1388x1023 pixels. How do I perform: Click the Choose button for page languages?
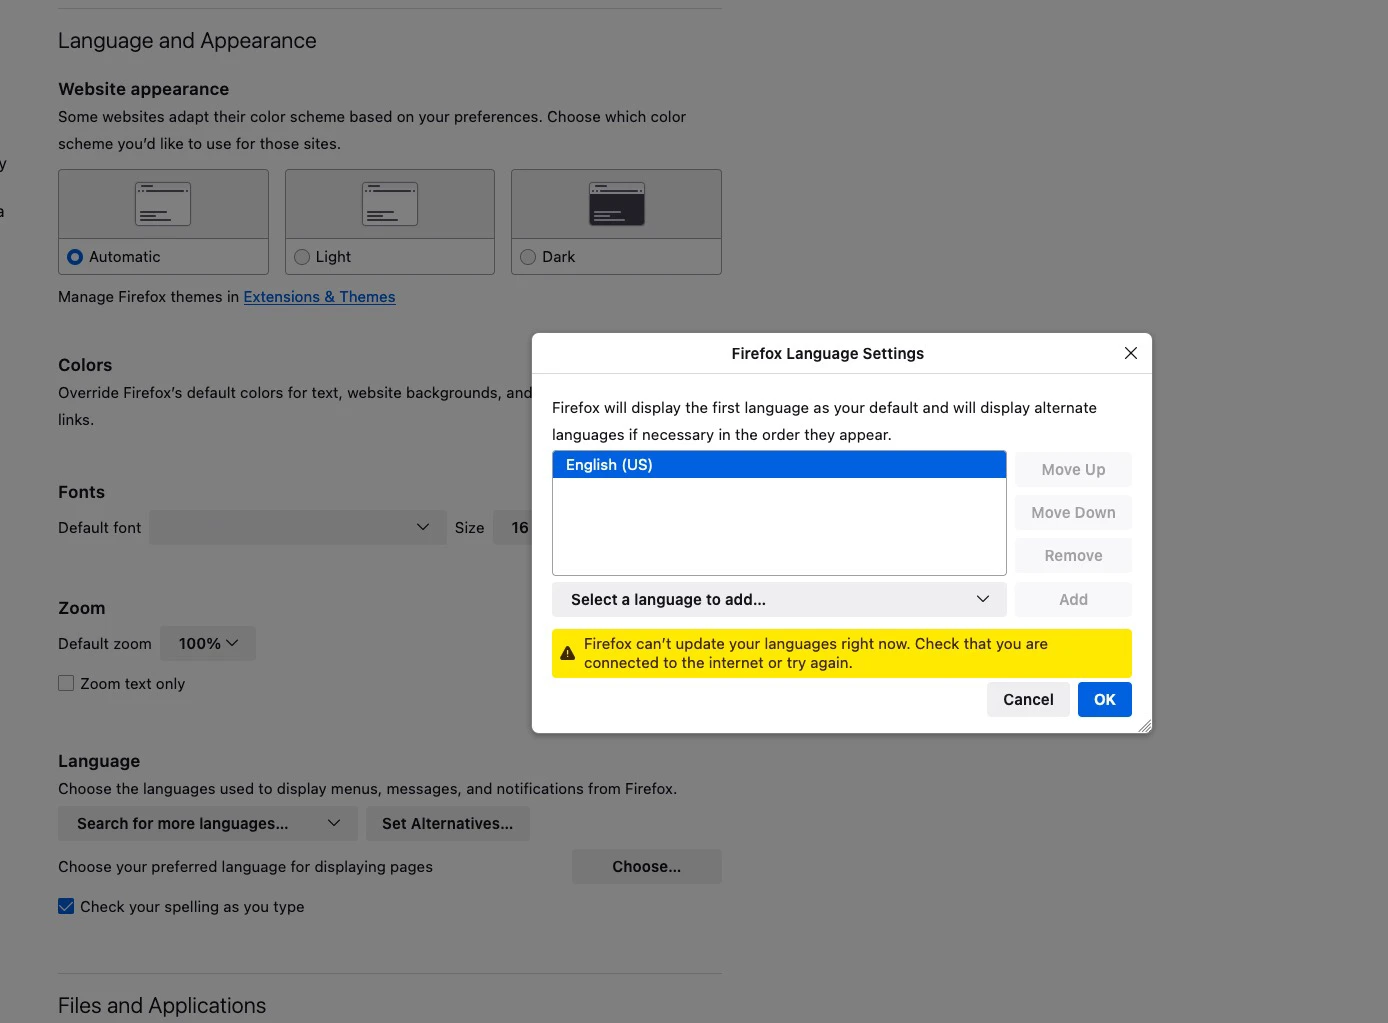[x=647, y=866]
